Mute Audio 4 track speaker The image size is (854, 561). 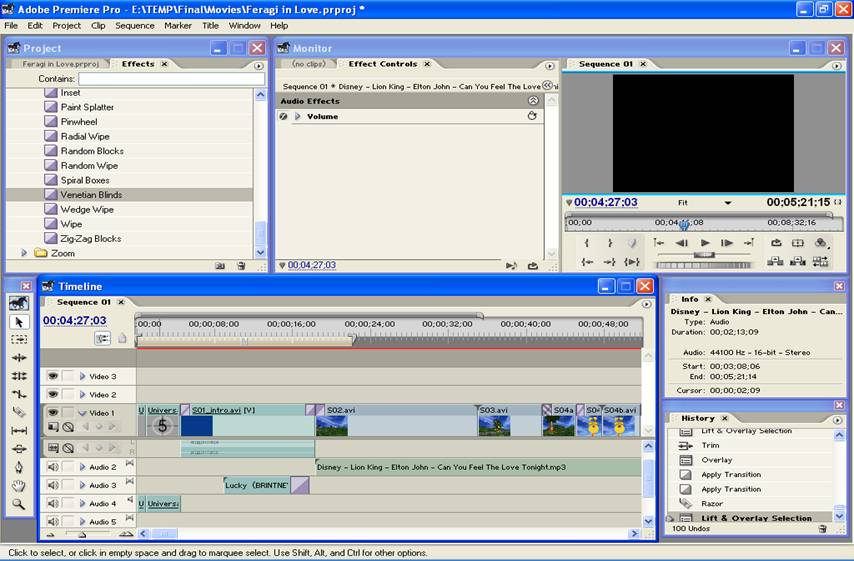[53, 503]
